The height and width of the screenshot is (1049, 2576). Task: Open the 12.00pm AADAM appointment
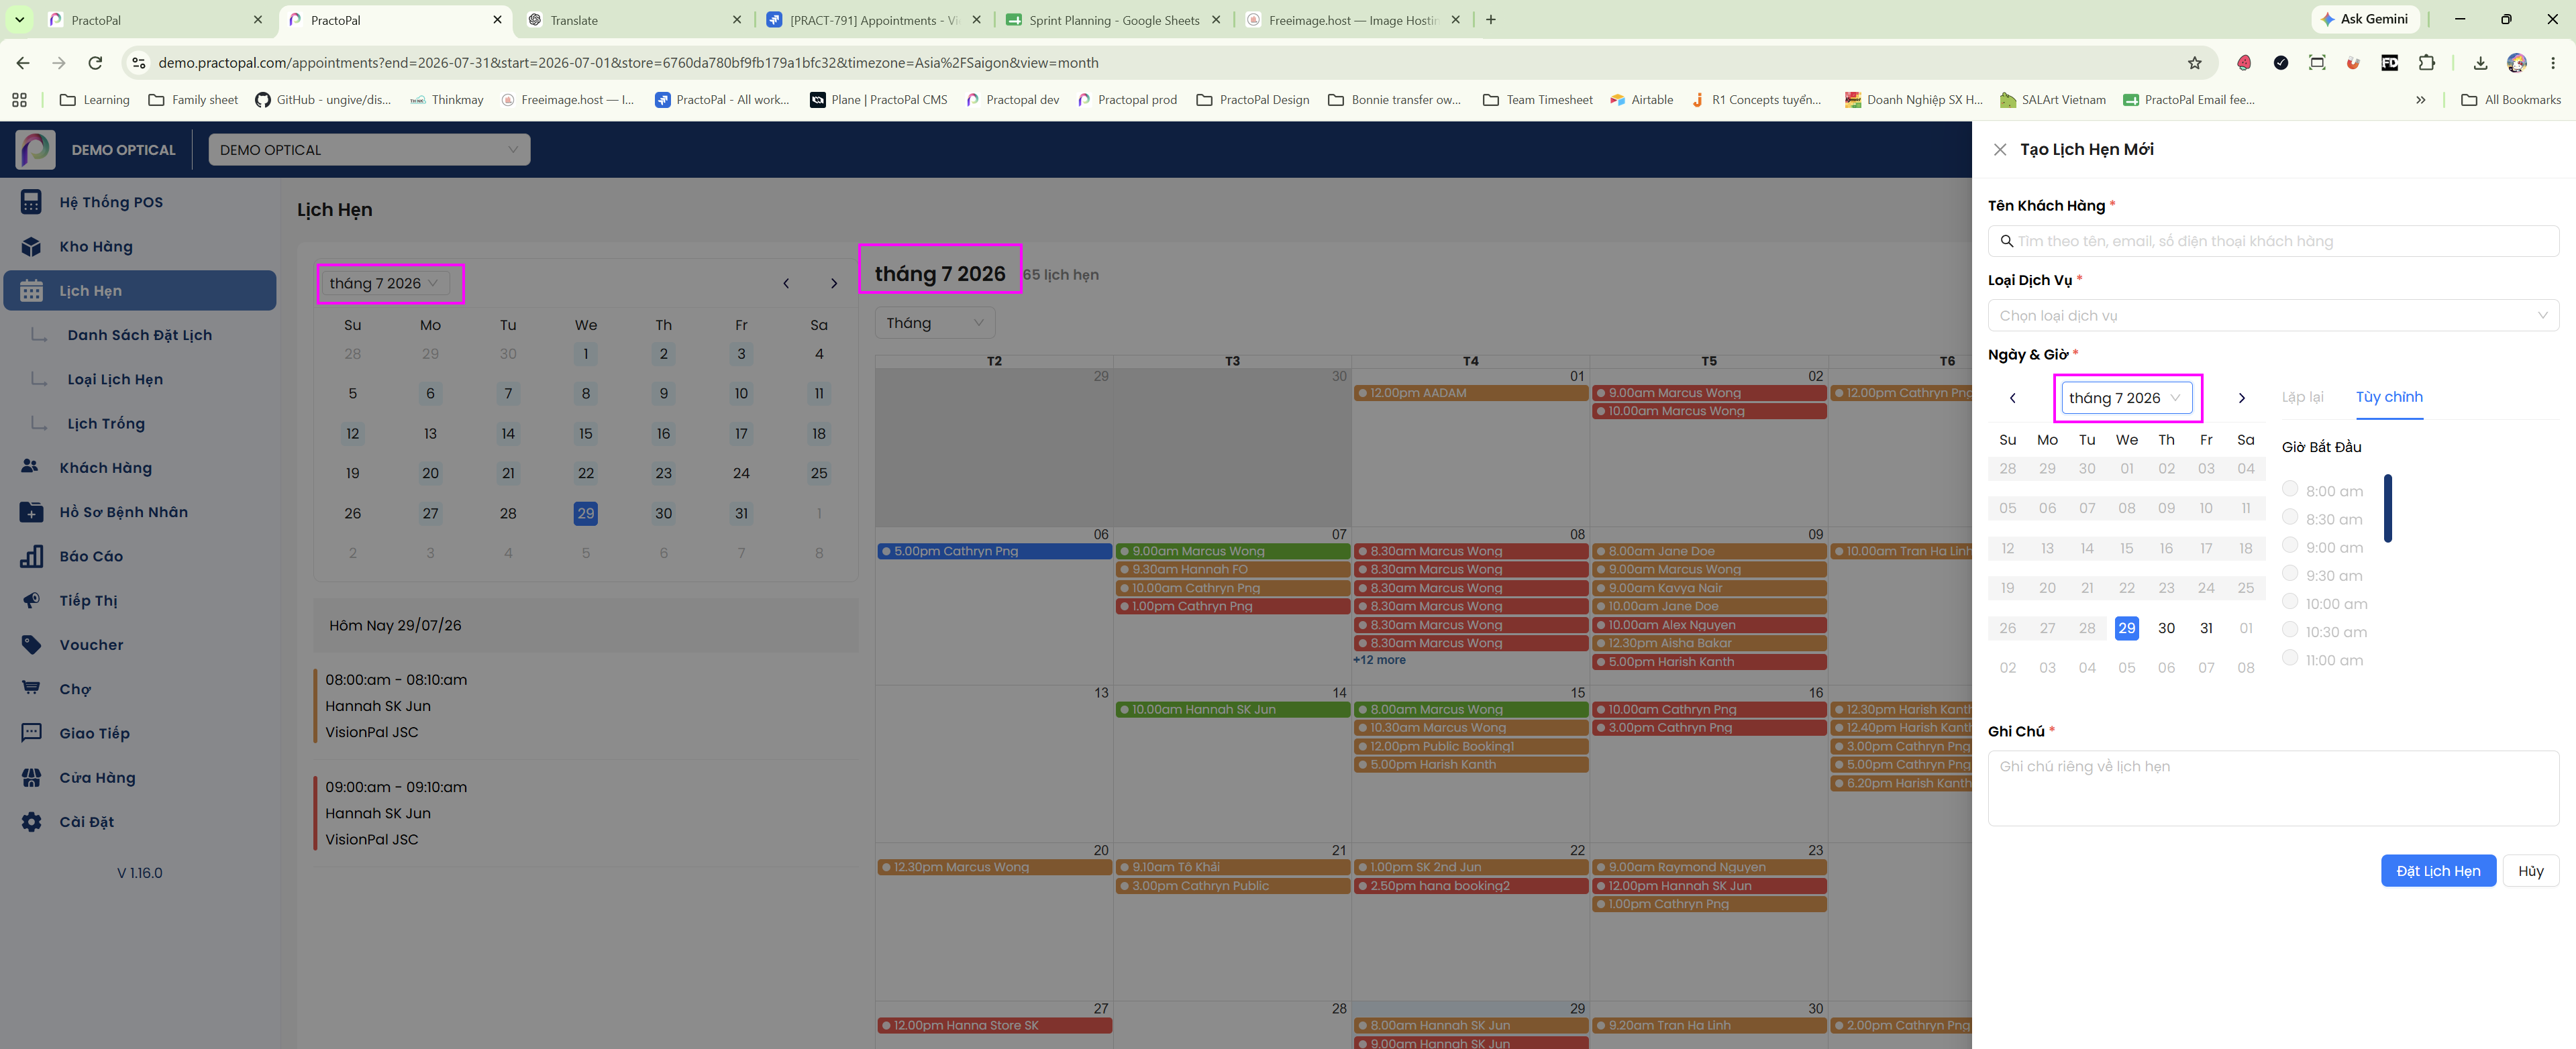point(1470,393)
